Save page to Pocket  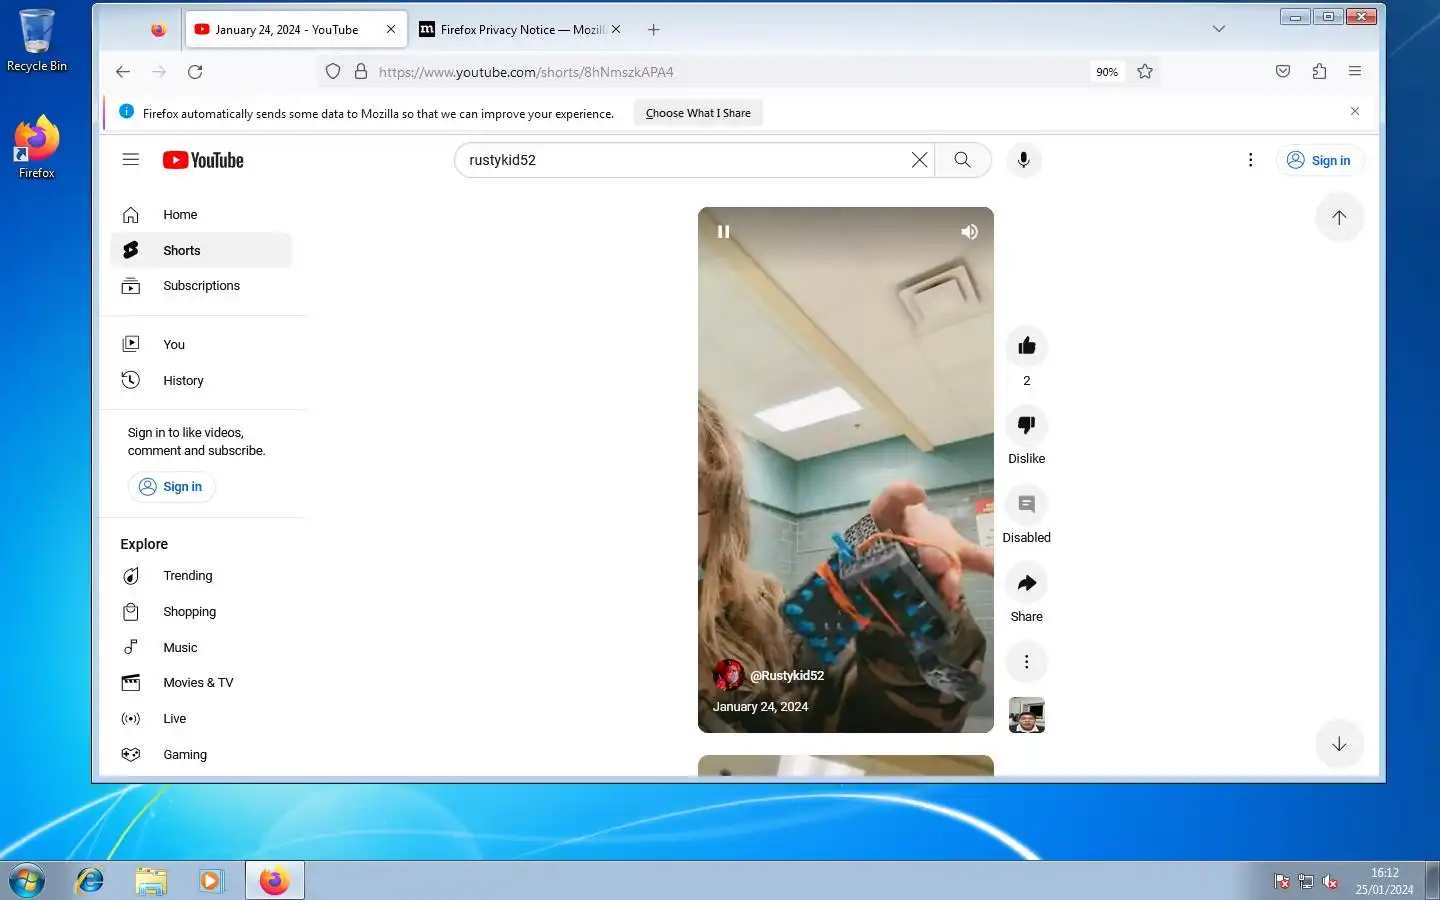point(1283,72)
